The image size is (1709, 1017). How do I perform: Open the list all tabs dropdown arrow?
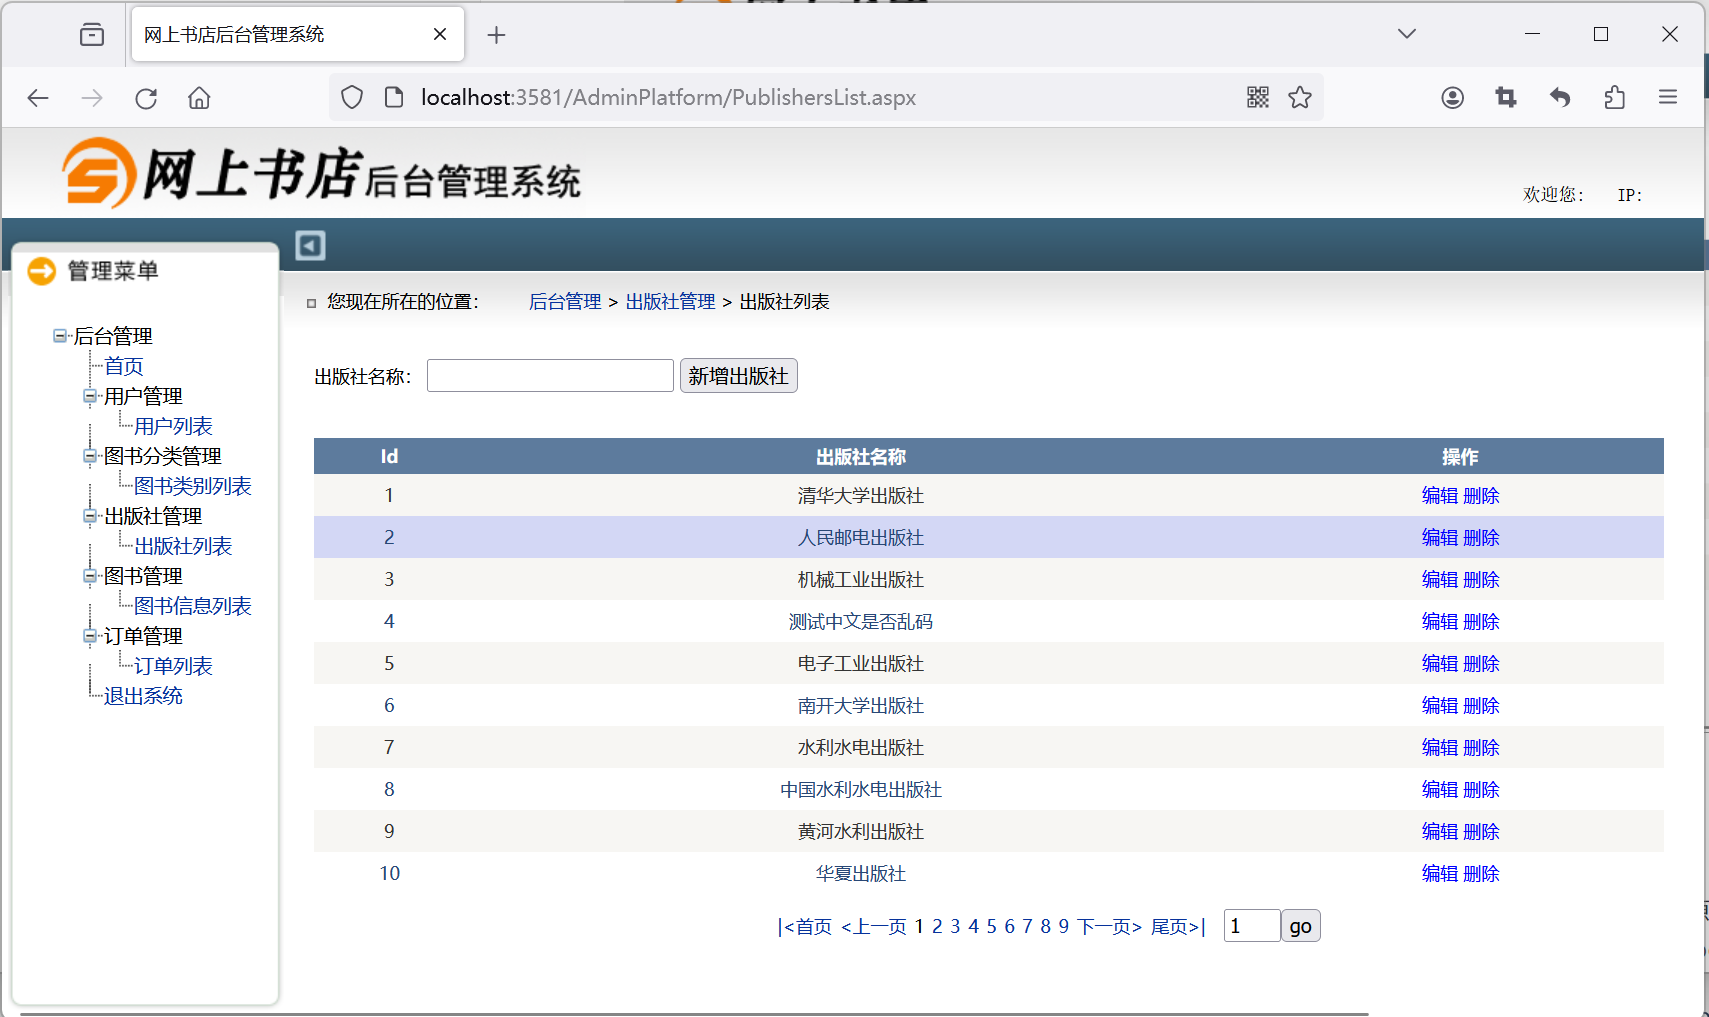coord(1406,34)
